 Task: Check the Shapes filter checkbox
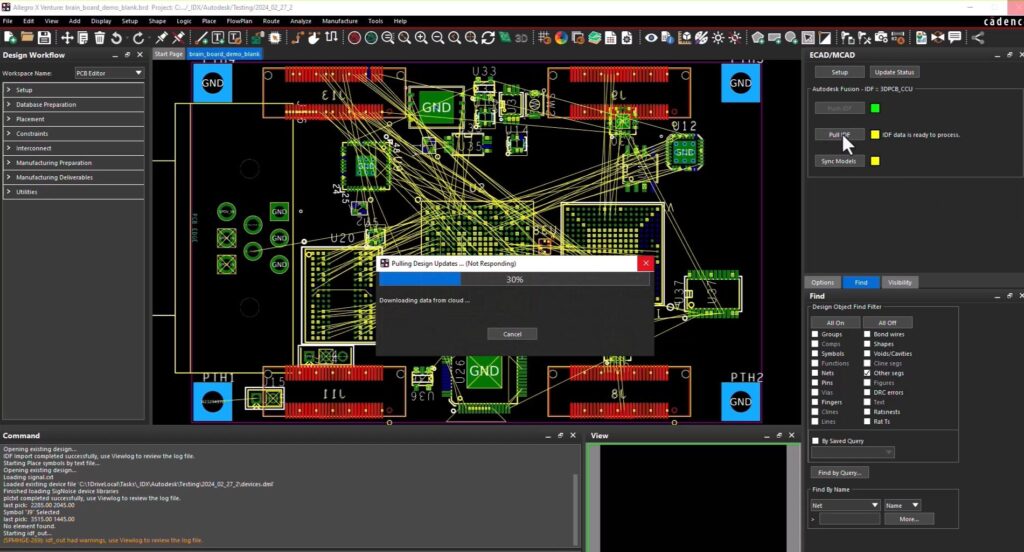click(x=867, y=344)
